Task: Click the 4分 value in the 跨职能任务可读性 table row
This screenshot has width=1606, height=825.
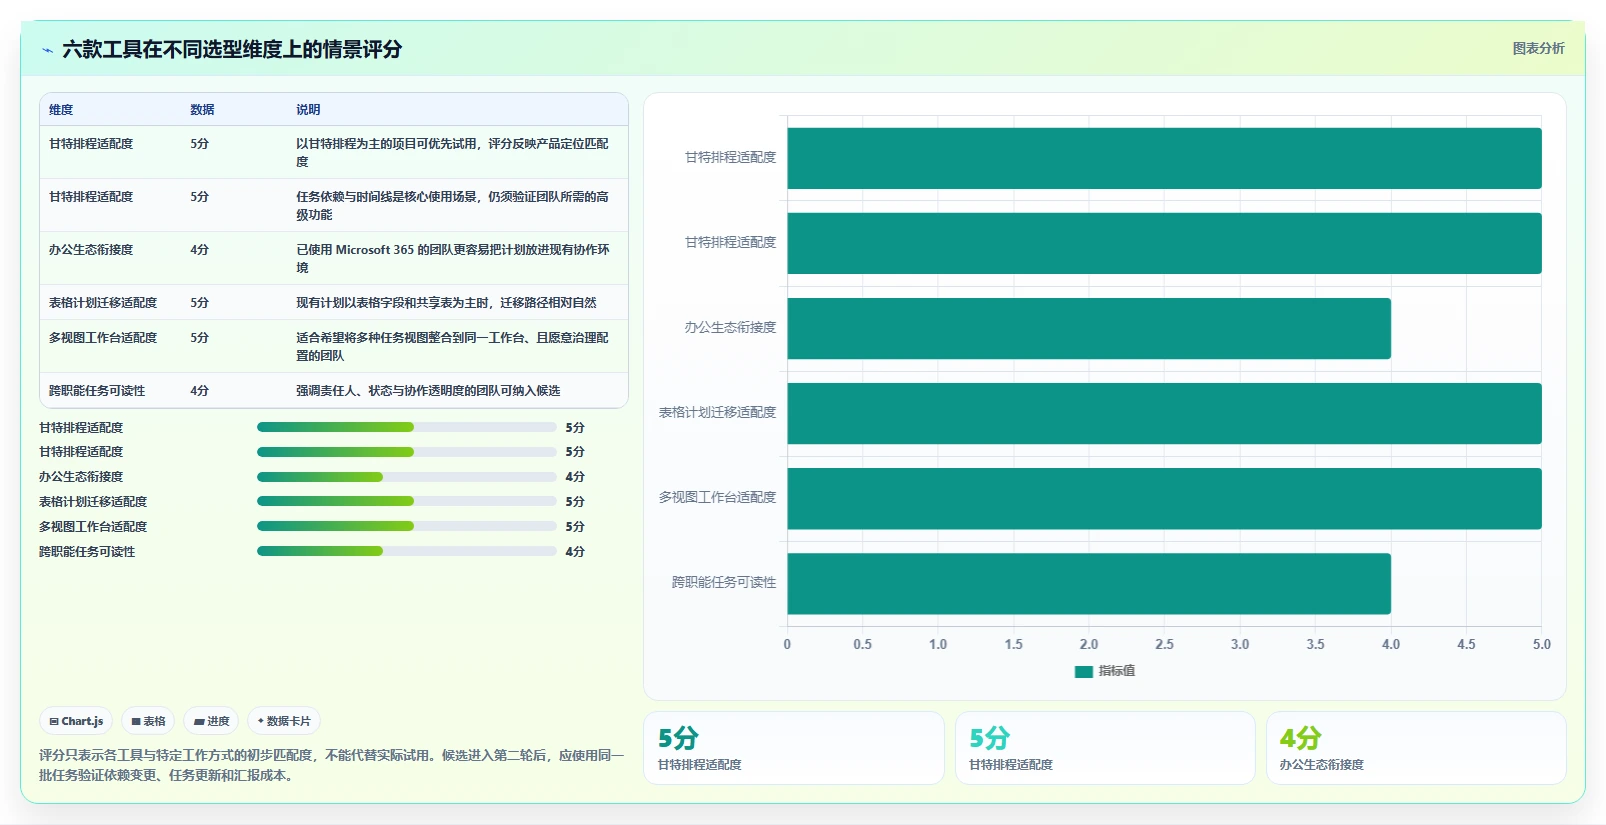Action: [x=199, y=391]
